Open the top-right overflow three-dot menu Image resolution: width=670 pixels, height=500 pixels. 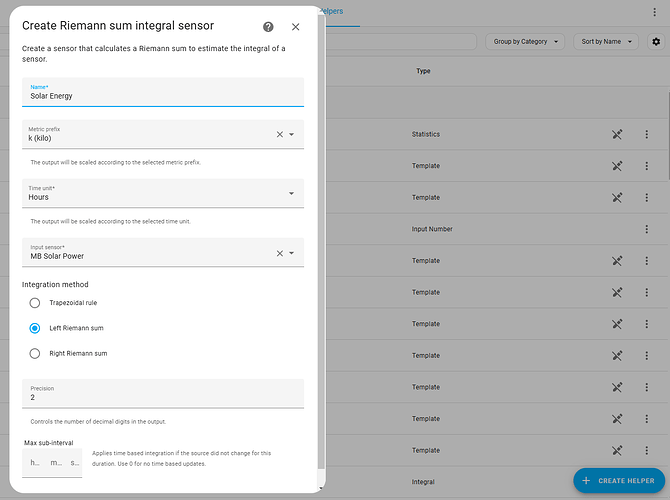pos(654,12)
